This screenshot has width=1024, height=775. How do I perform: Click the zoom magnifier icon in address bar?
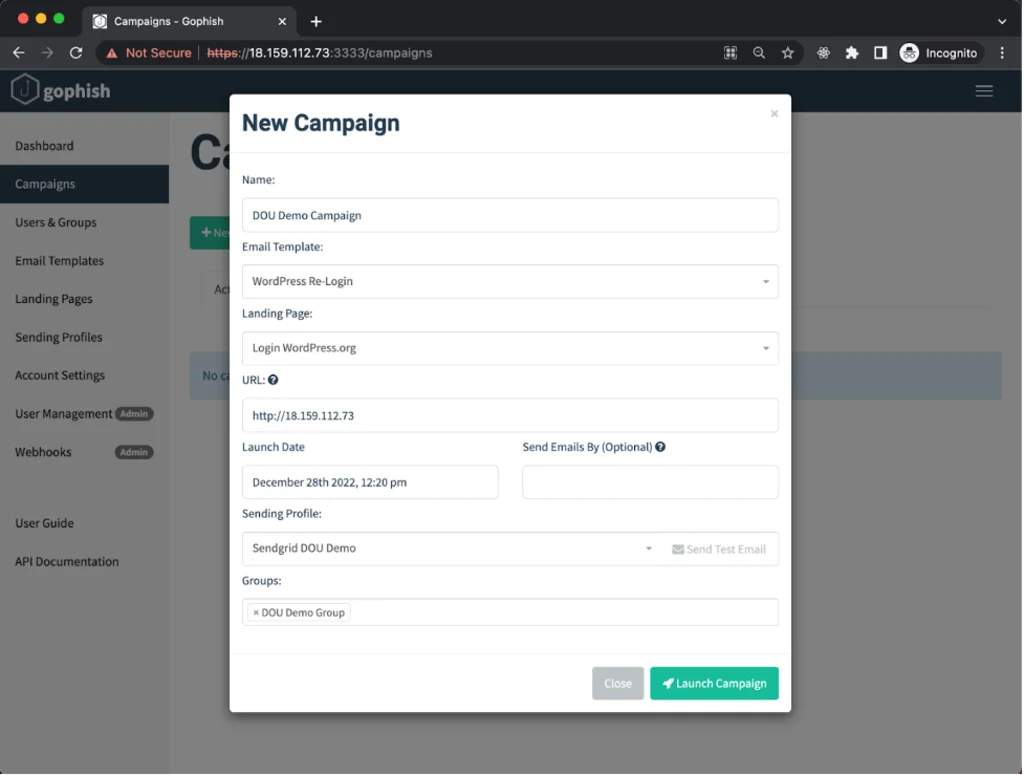pyautogui.click(x=758, y=53)
